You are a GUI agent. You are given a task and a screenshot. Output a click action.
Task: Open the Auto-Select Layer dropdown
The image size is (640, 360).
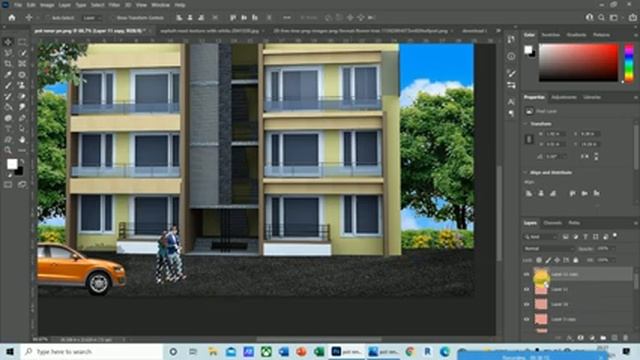pos(92,18)
